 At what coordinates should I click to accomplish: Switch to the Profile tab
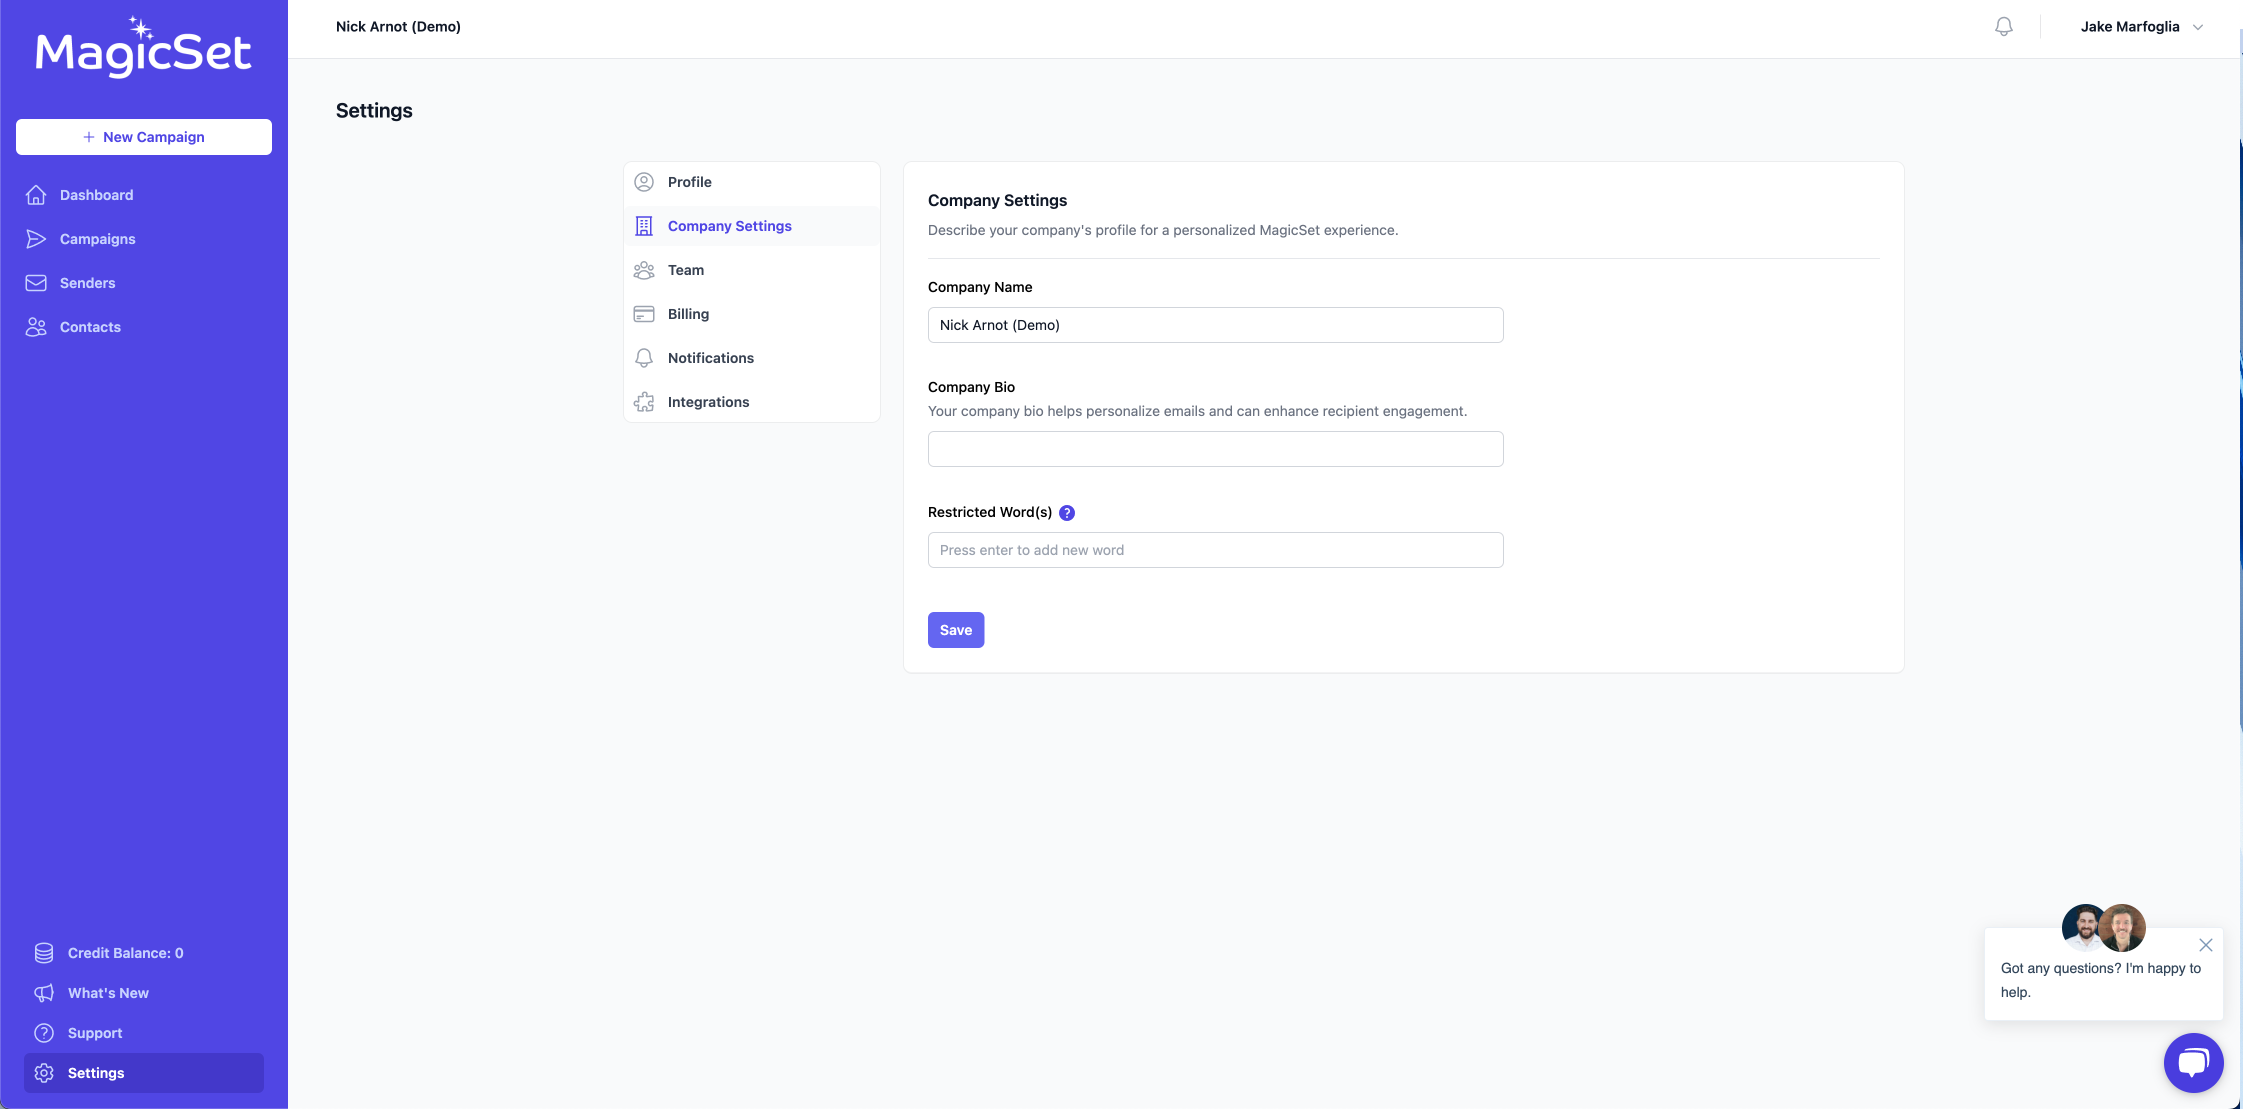[x=752, y=182]
